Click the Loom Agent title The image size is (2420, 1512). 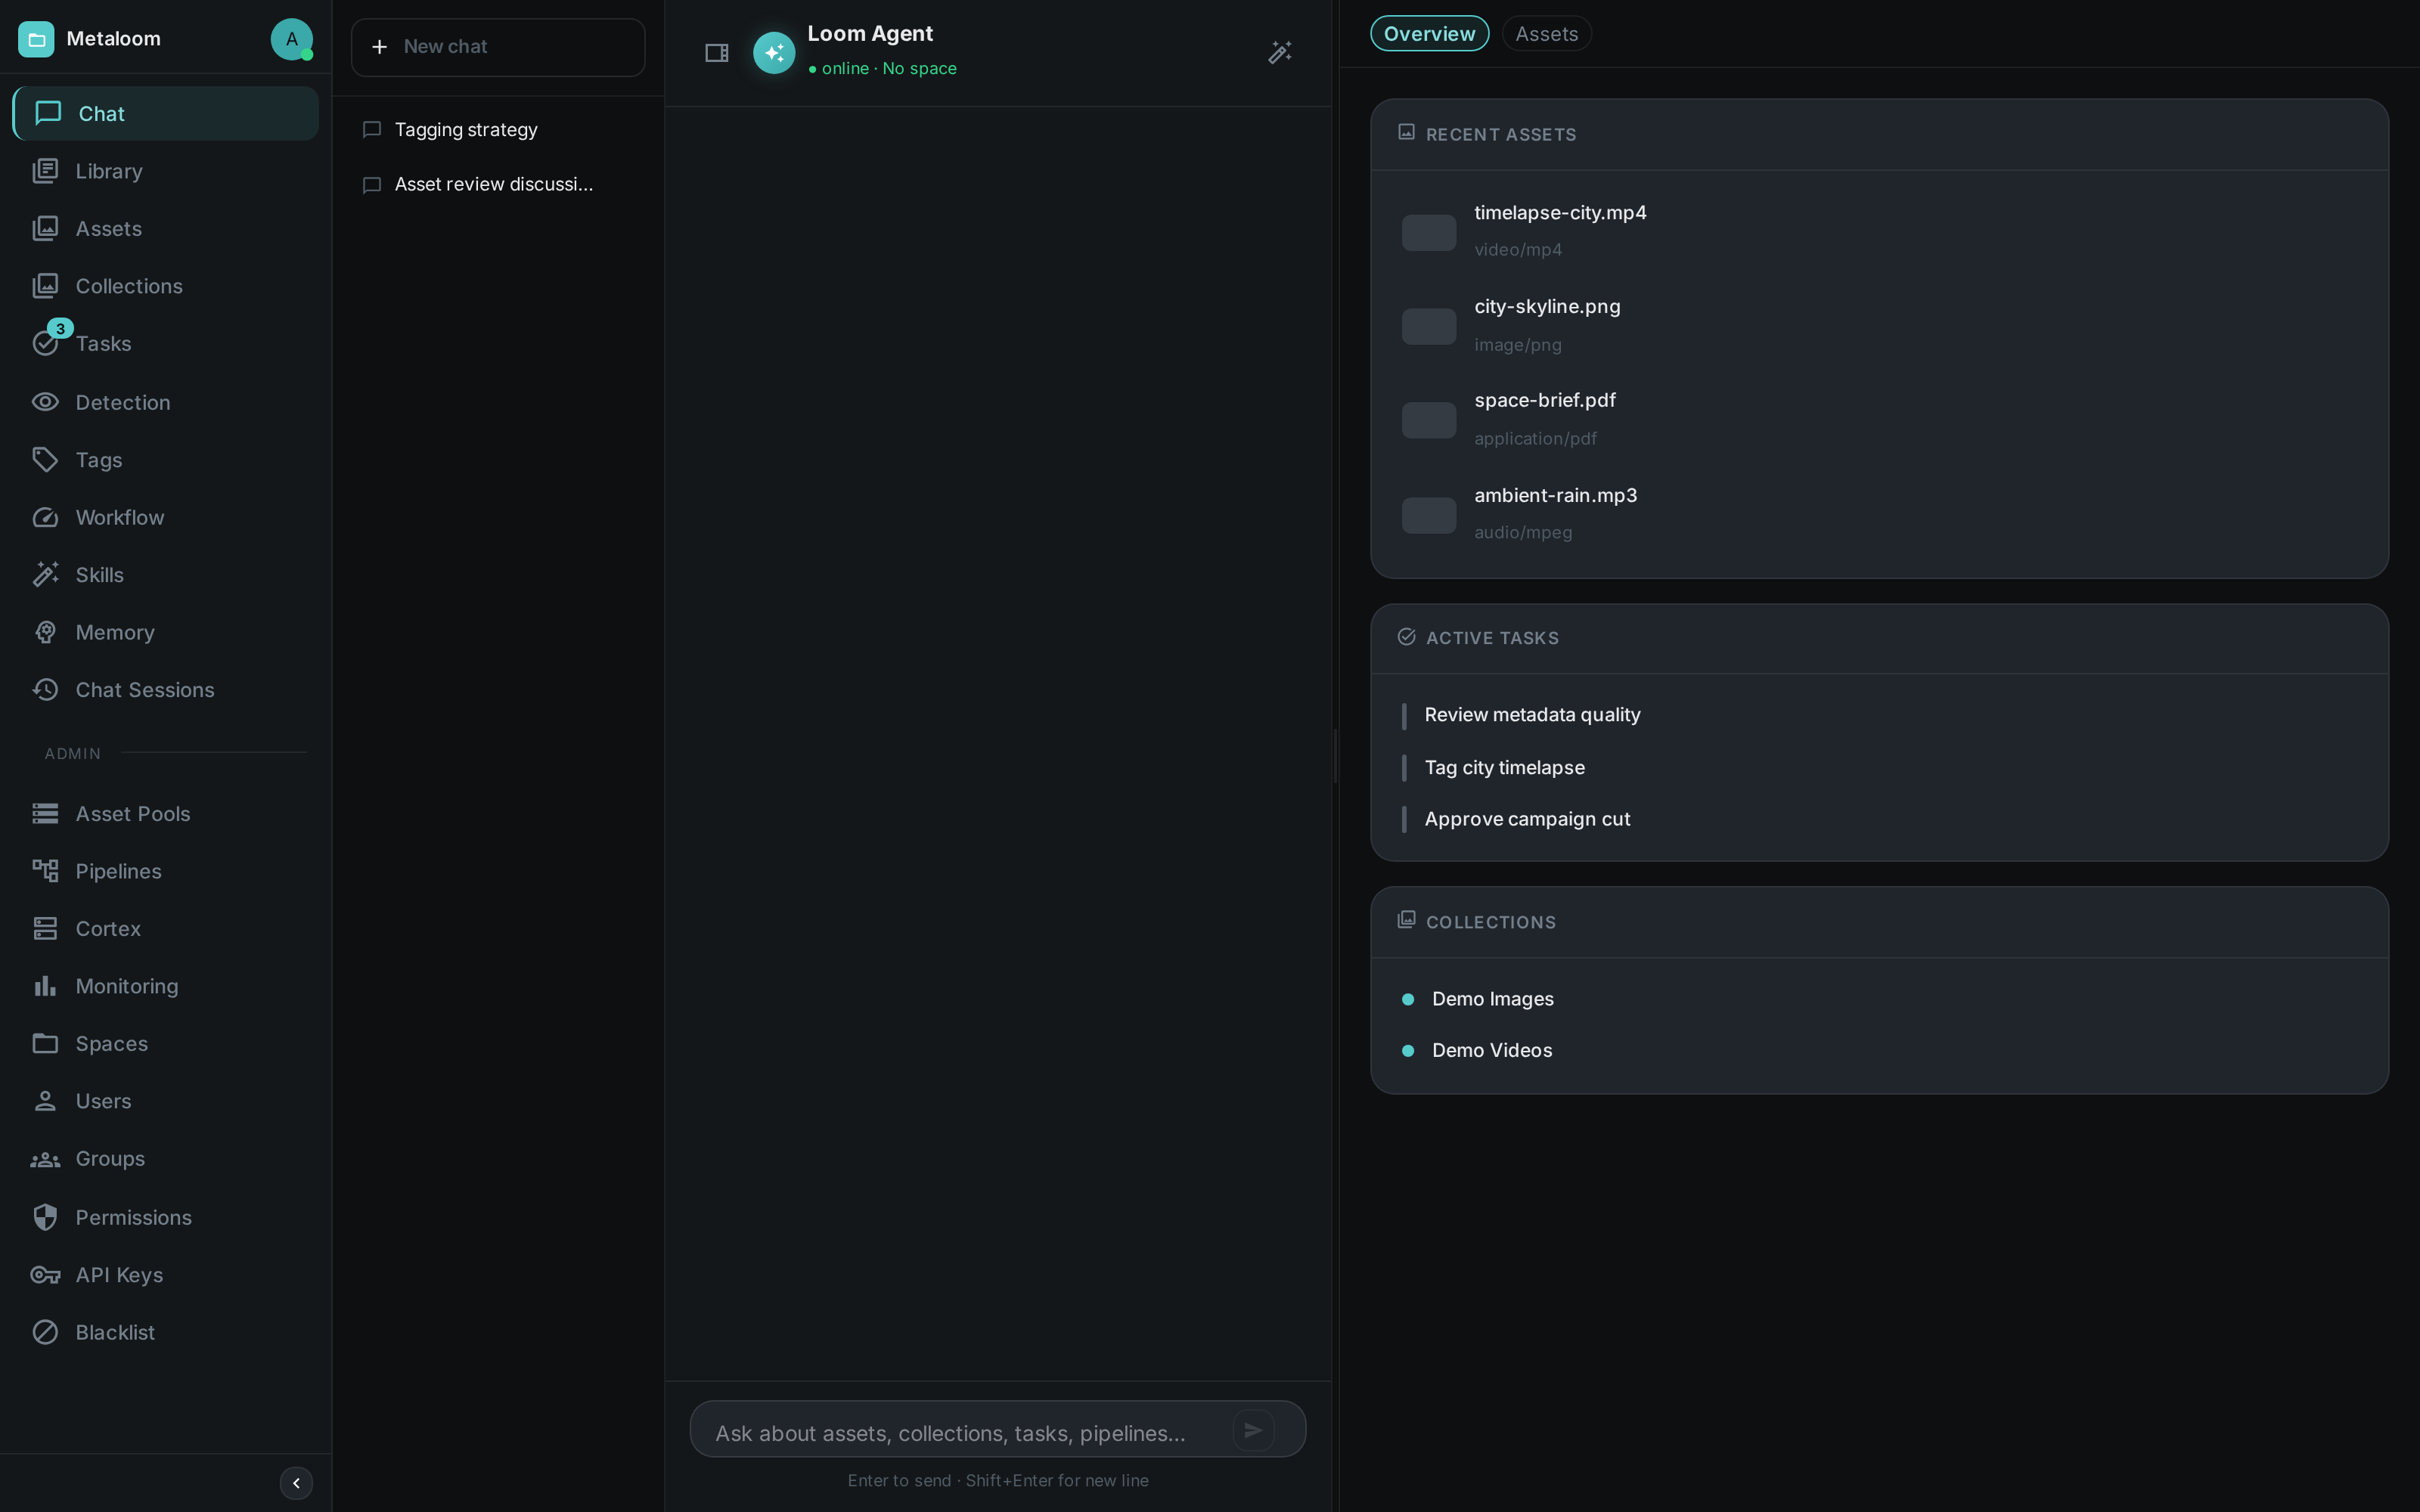[870, 33]
